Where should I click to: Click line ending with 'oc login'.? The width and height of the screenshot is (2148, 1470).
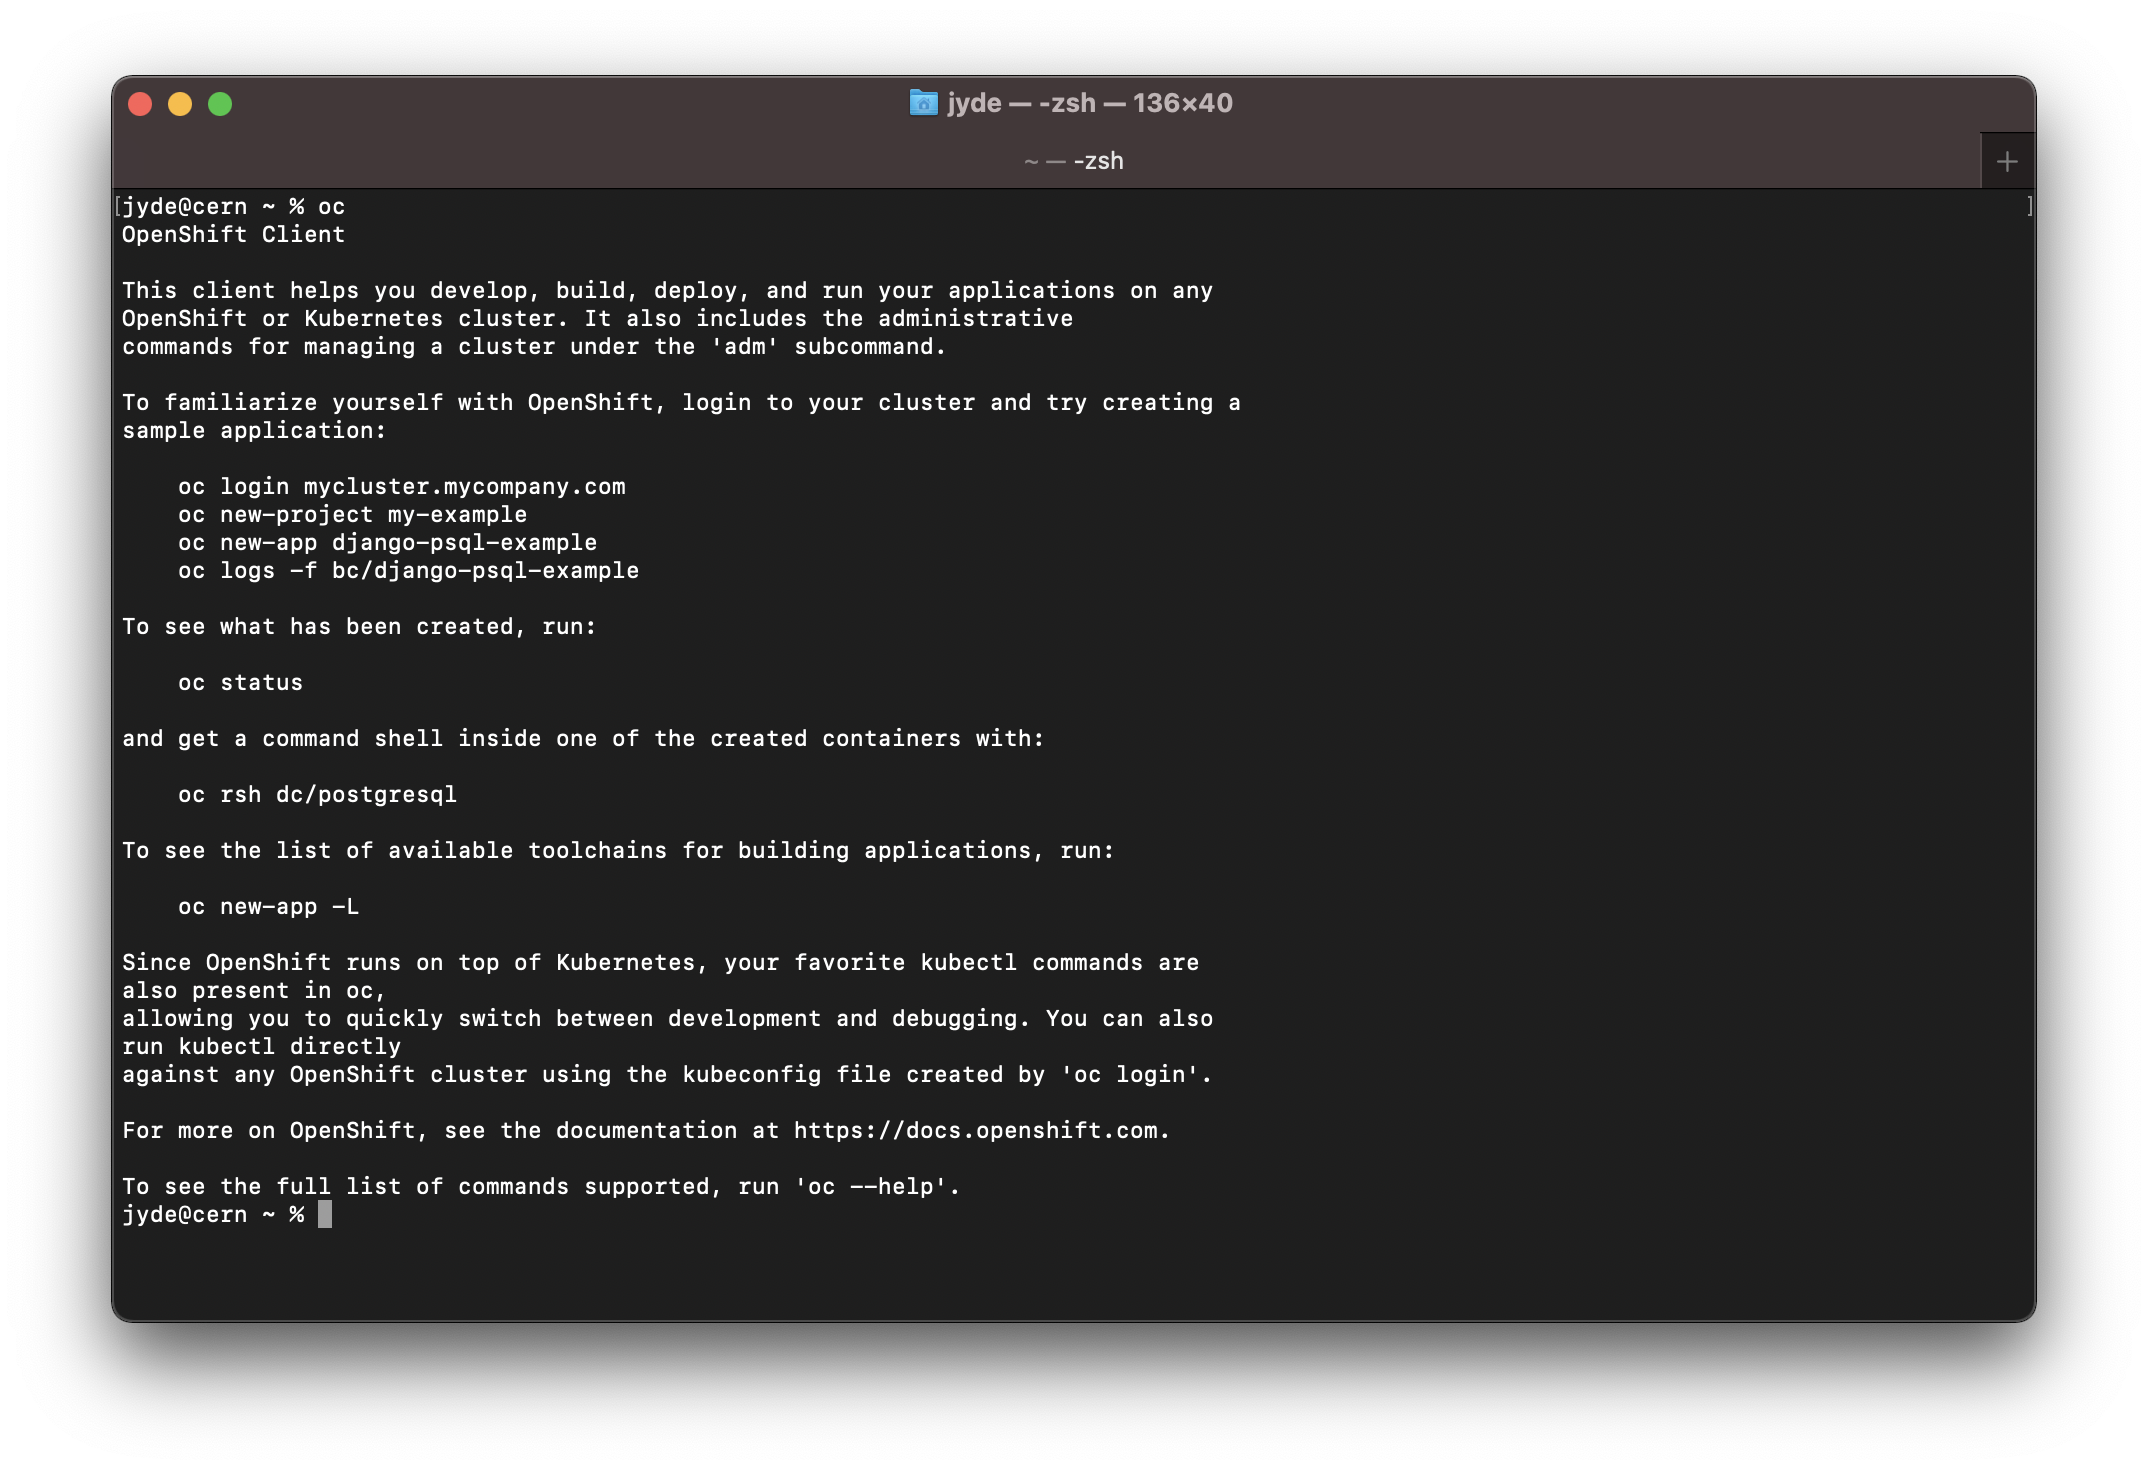pos(668,1075)
